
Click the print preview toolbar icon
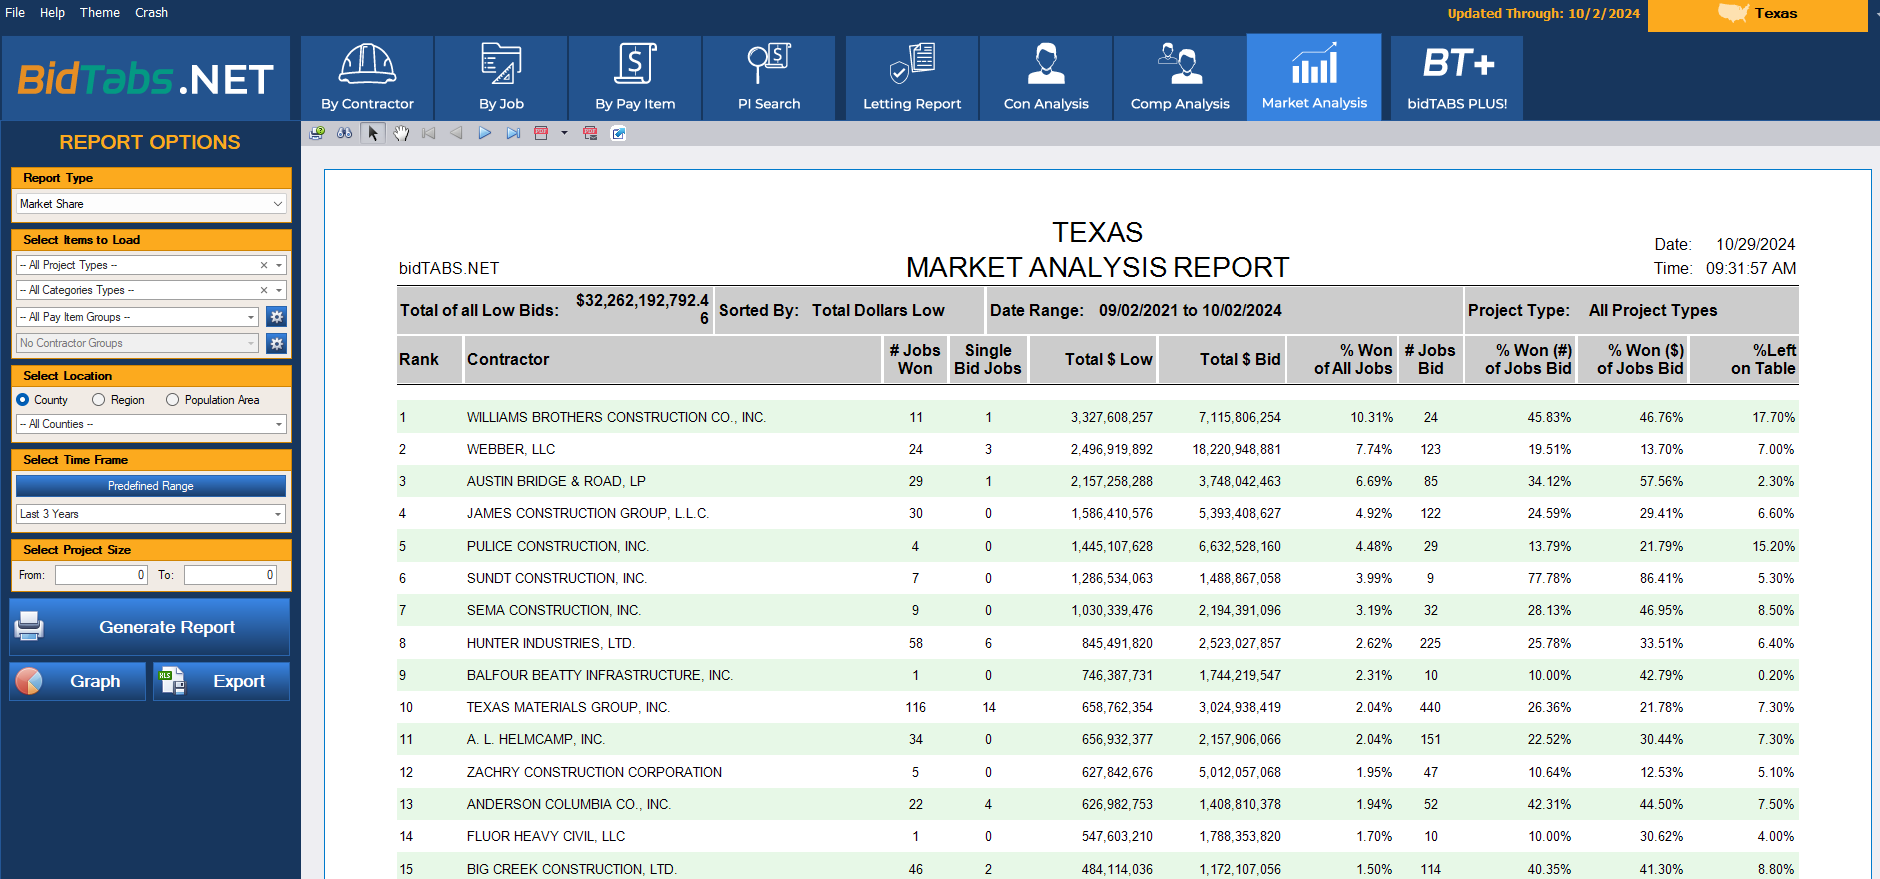click(317, 133)
